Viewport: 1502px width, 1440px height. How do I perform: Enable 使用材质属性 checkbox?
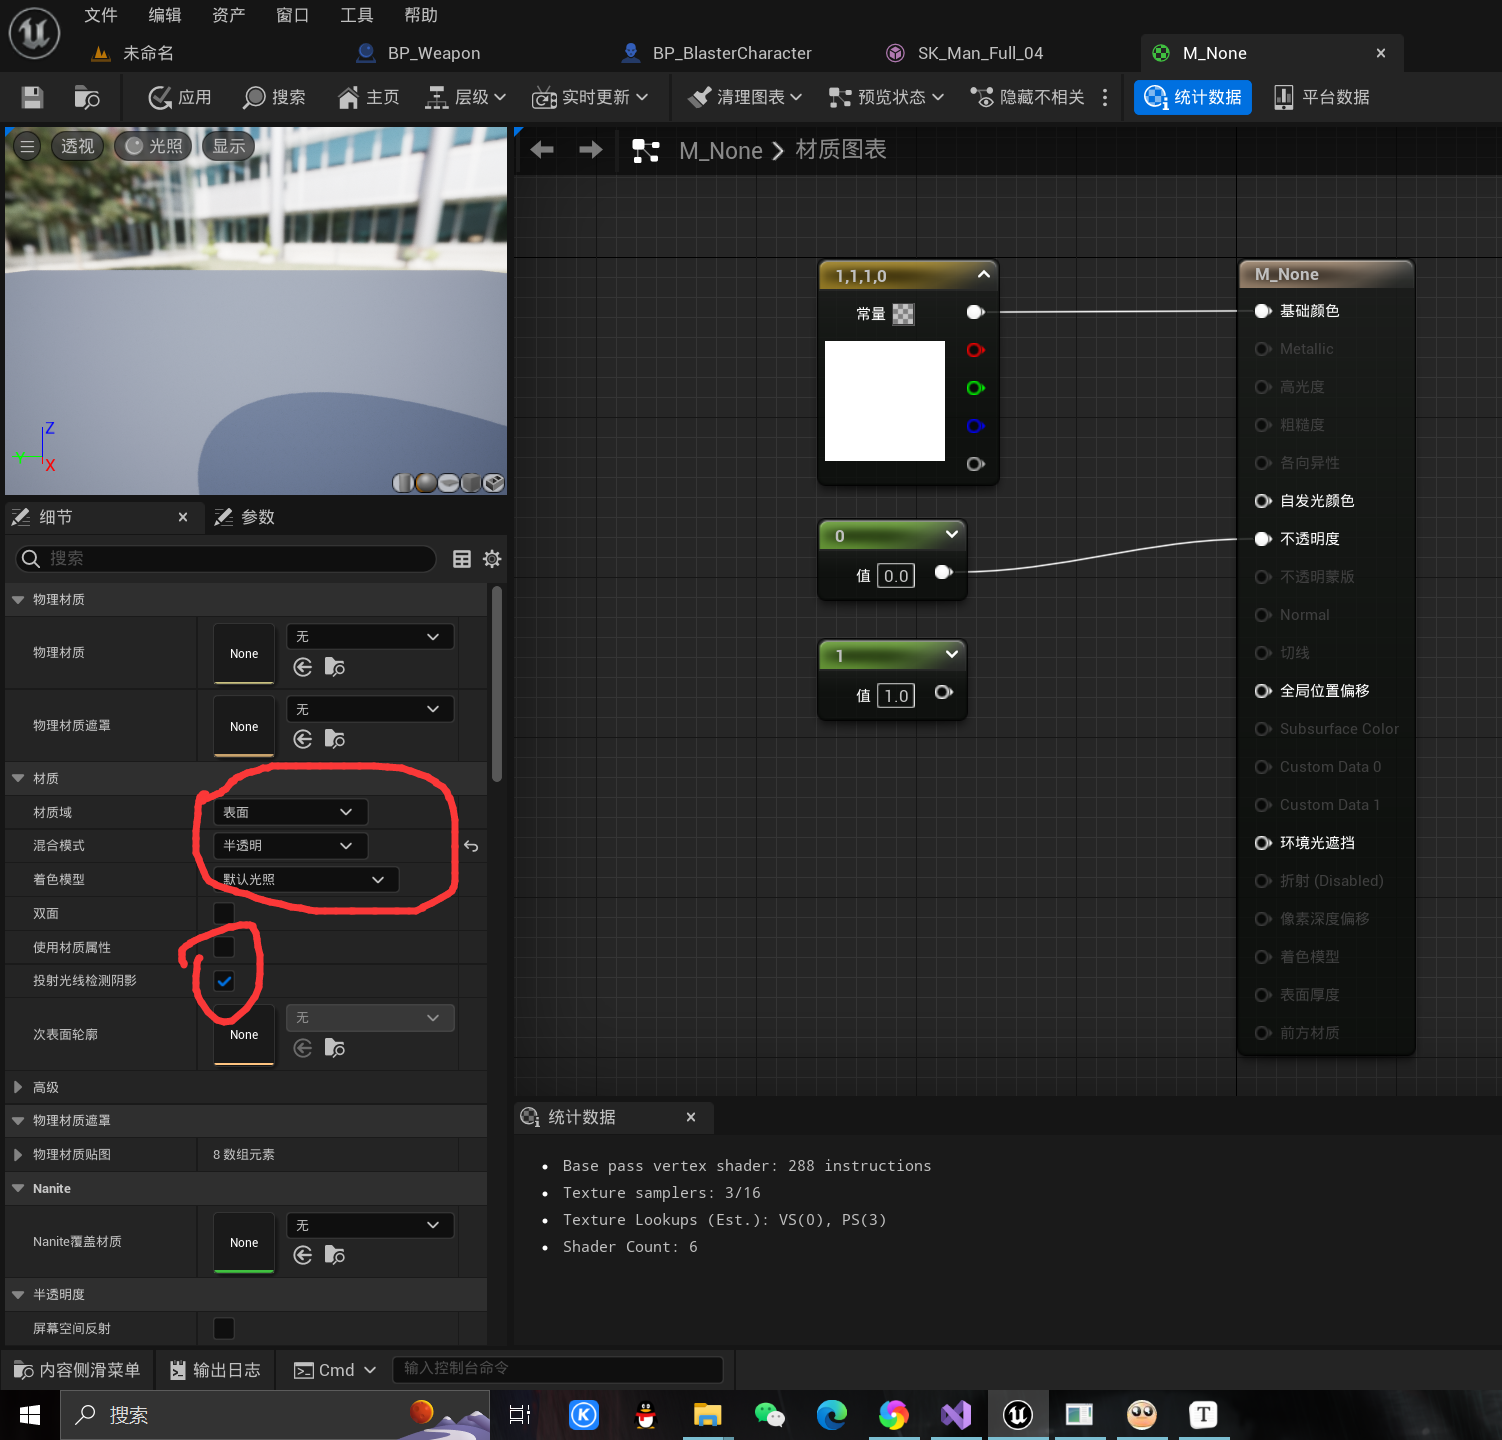tap(224, 947)
